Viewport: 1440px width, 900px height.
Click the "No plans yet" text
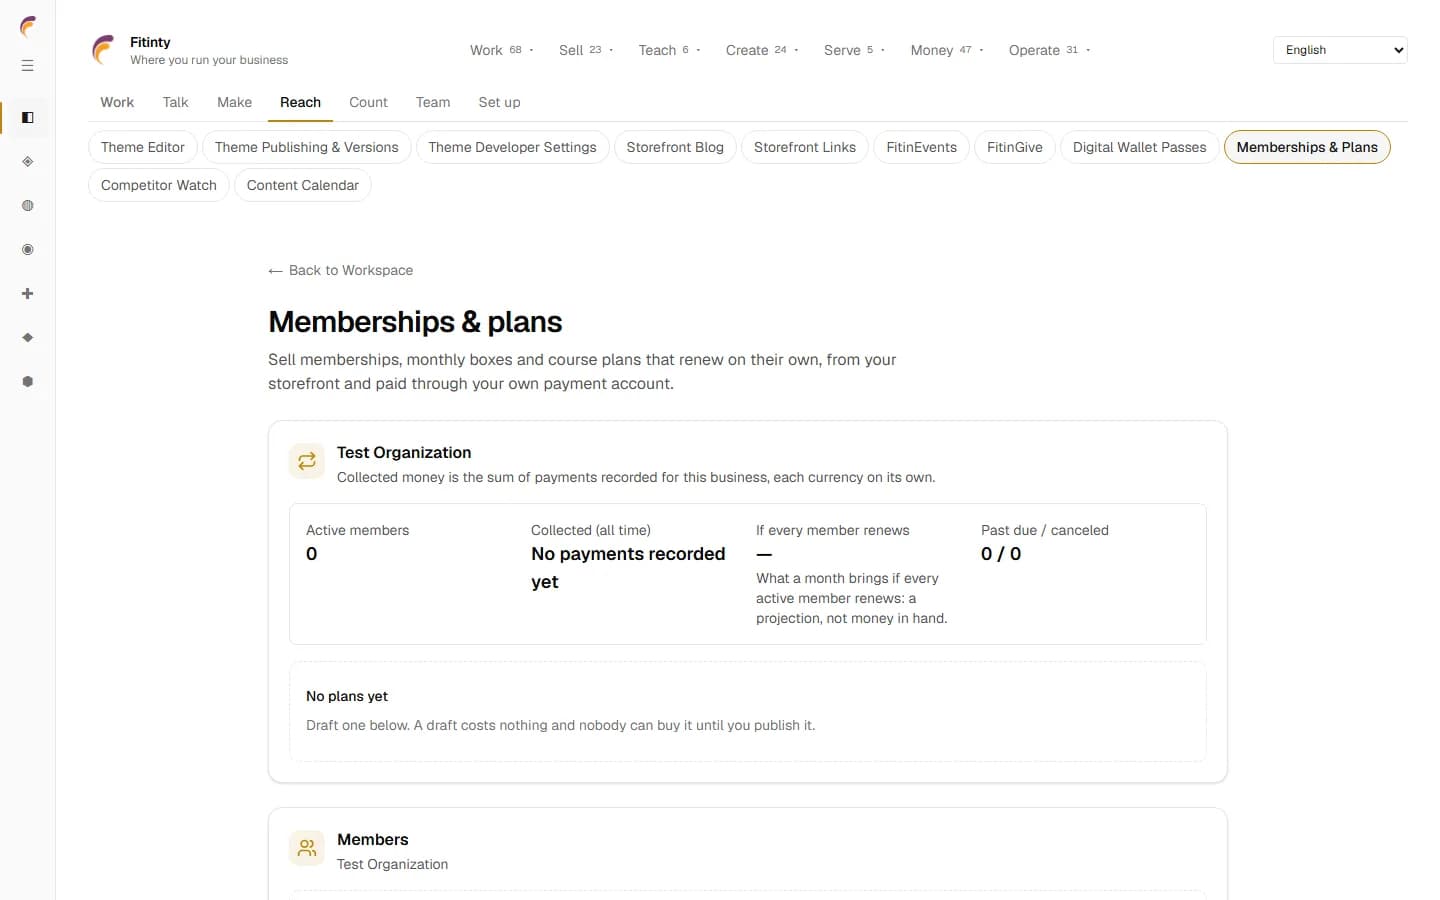coord(347,696)
